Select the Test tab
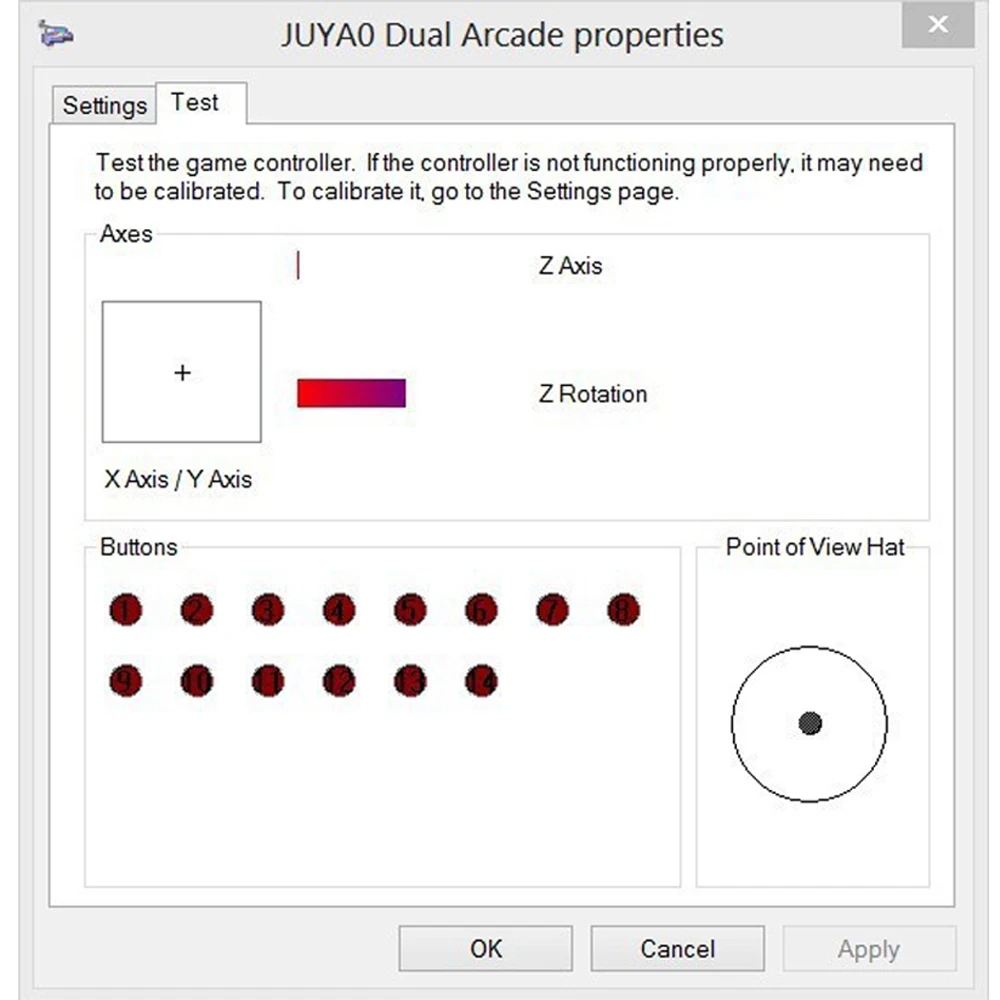This screenshot has height=1000, width=1000. click(195, 102)
